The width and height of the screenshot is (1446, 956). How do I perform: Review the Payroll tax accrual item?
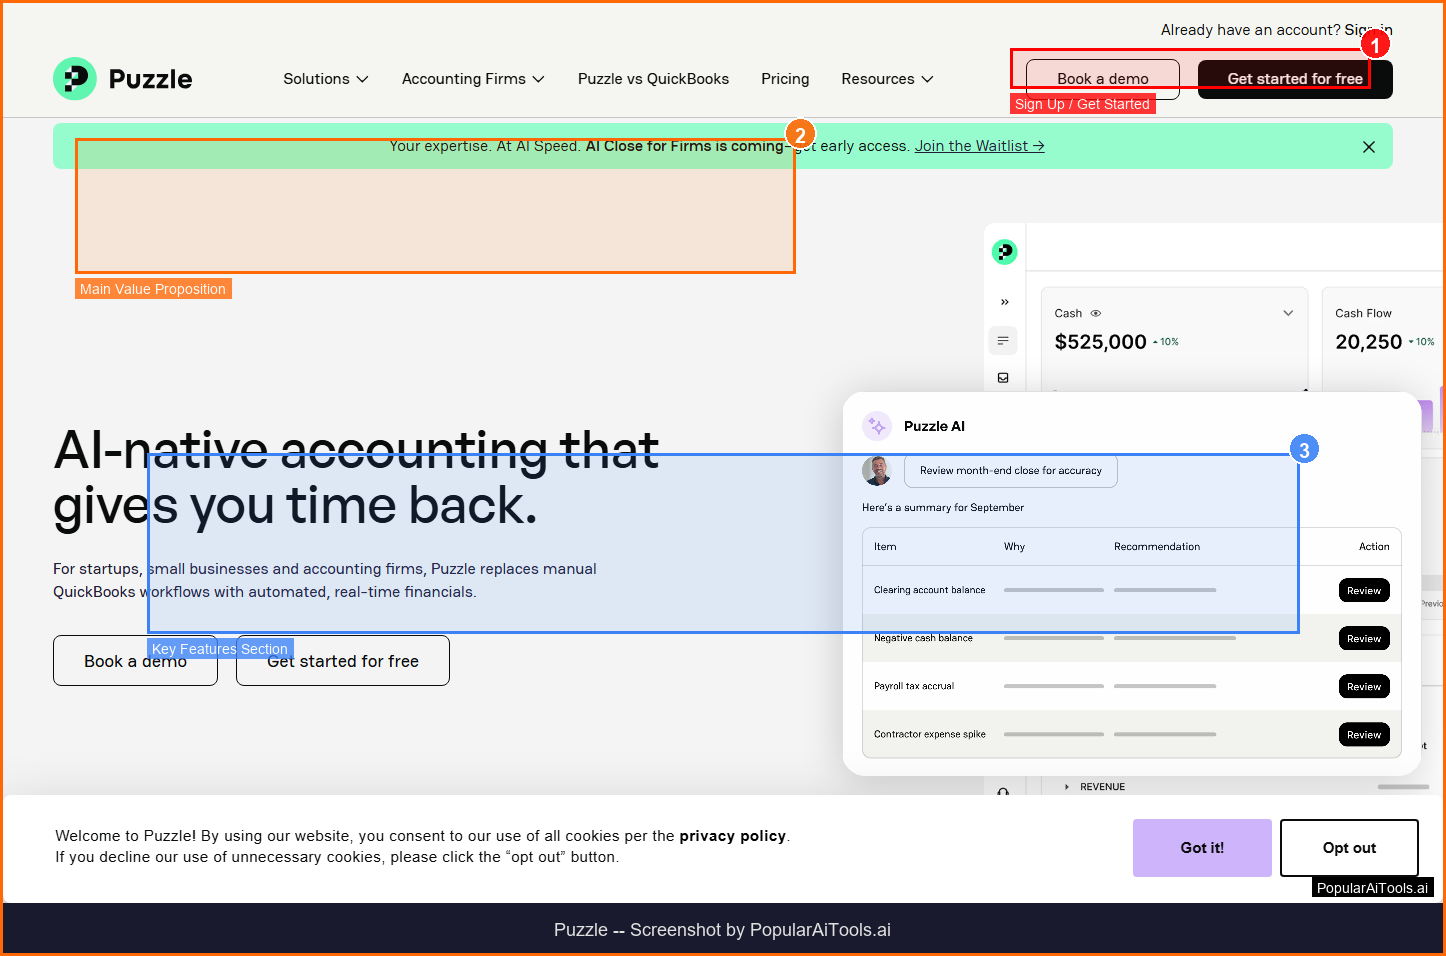click(1363, 687)
